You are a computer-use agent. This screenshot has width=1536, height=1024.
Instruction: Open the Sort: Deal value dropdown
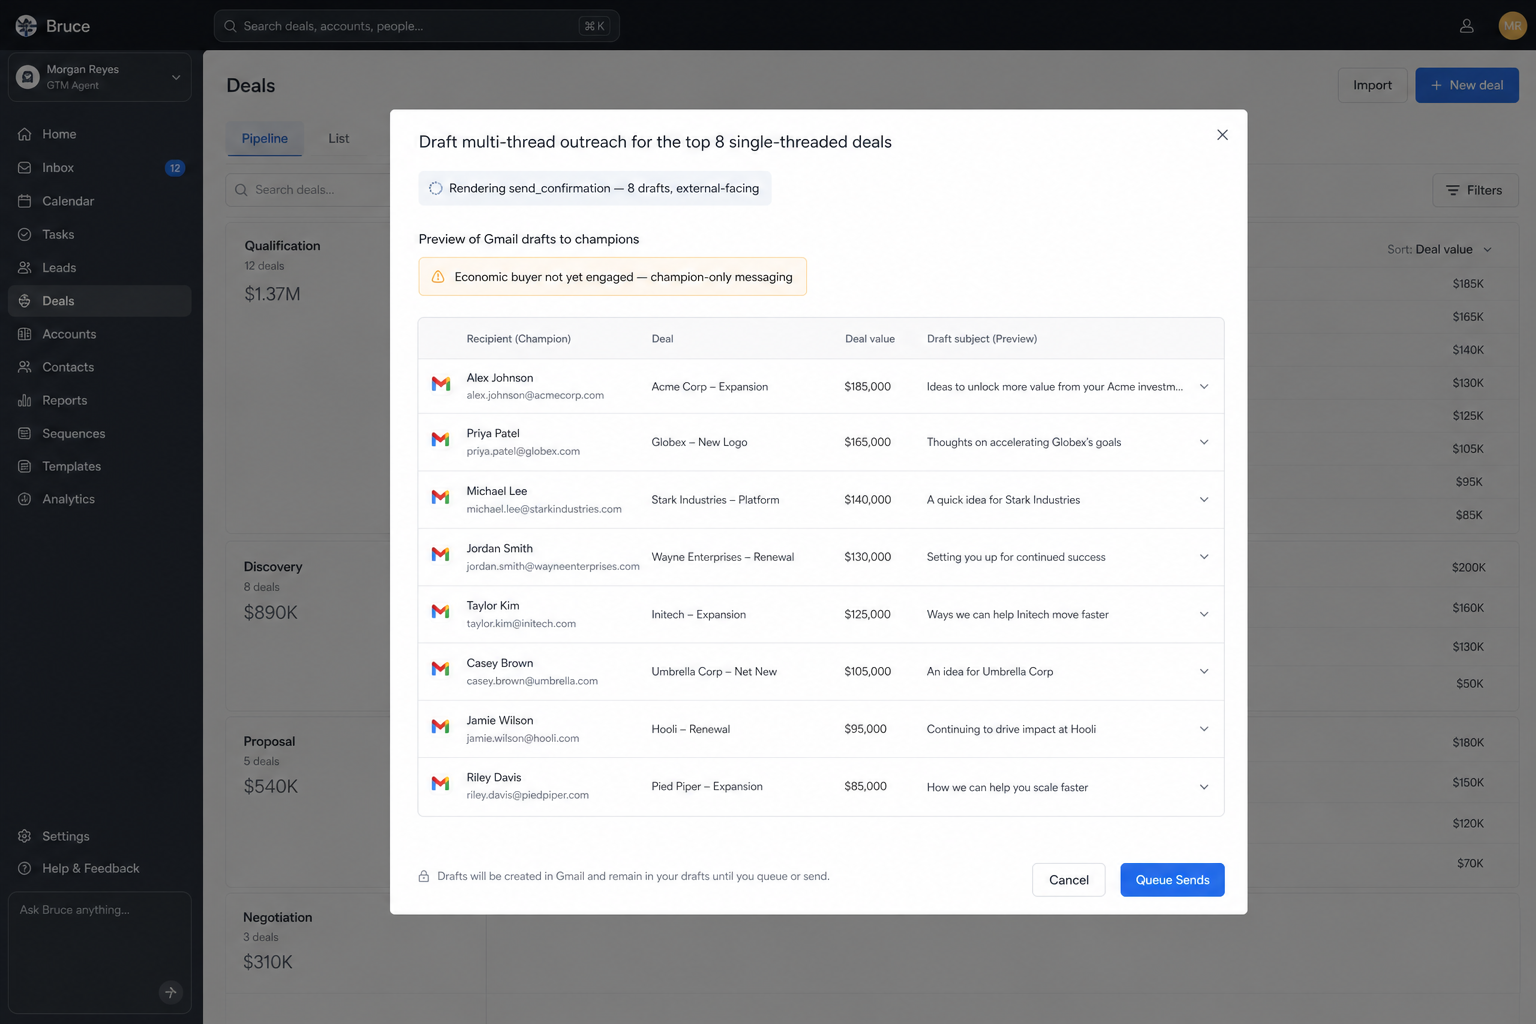(x=1439, y=250)
